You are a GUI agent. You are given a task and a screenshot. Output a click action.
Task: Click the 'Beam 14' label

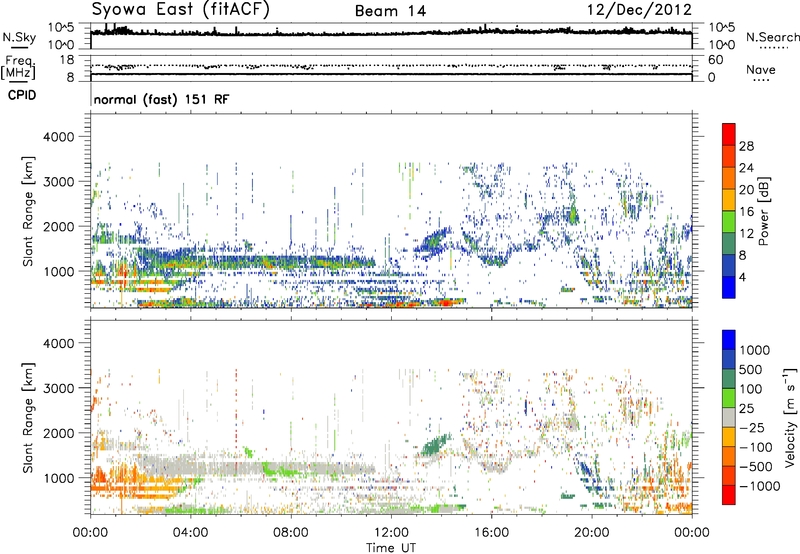click(x=390, y=11)
